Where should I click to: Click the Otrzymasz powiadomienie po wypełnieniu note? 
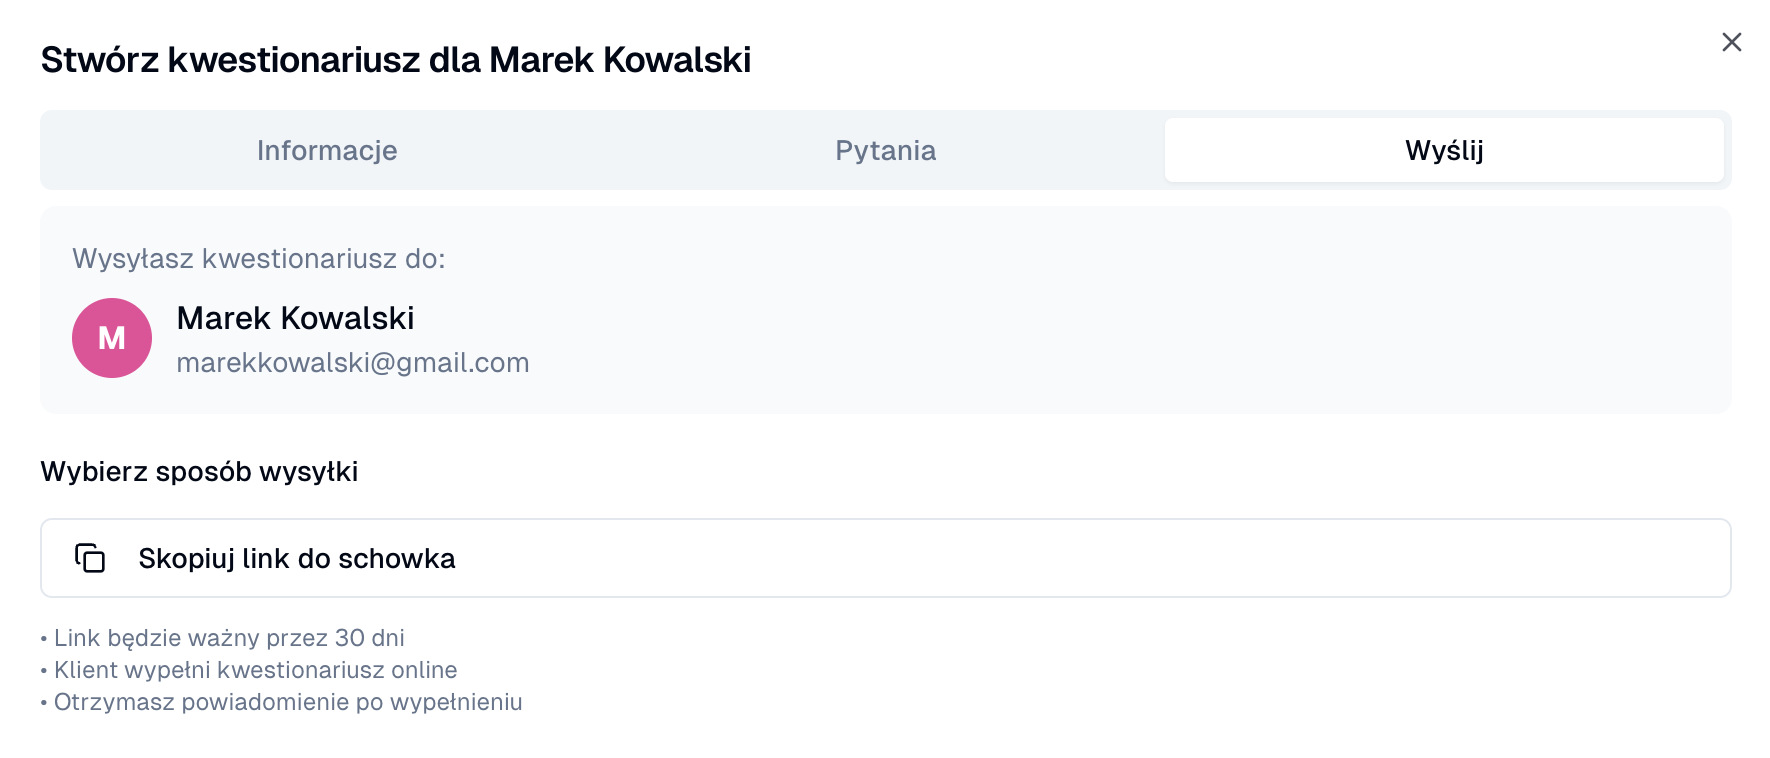[x=288, y=702]
